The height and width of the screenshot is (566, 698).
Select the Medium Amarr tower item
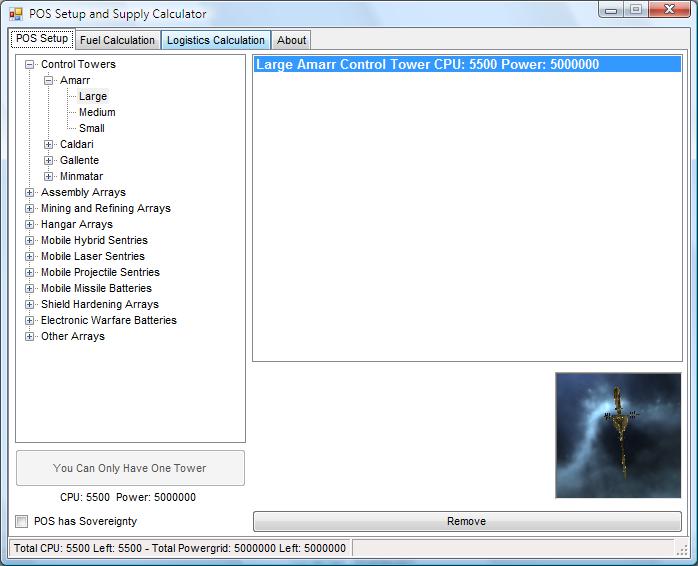[97, 112]
